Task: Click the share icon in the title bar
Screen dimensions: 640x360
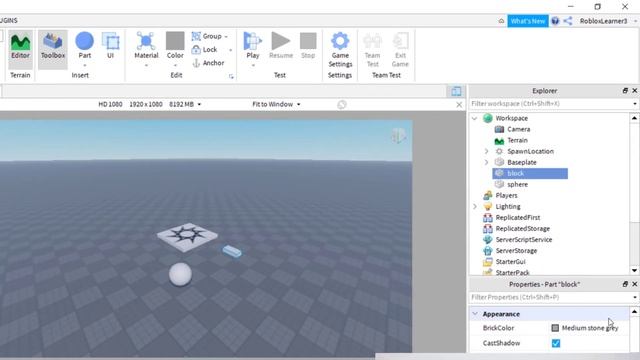Action: point(568,21)
